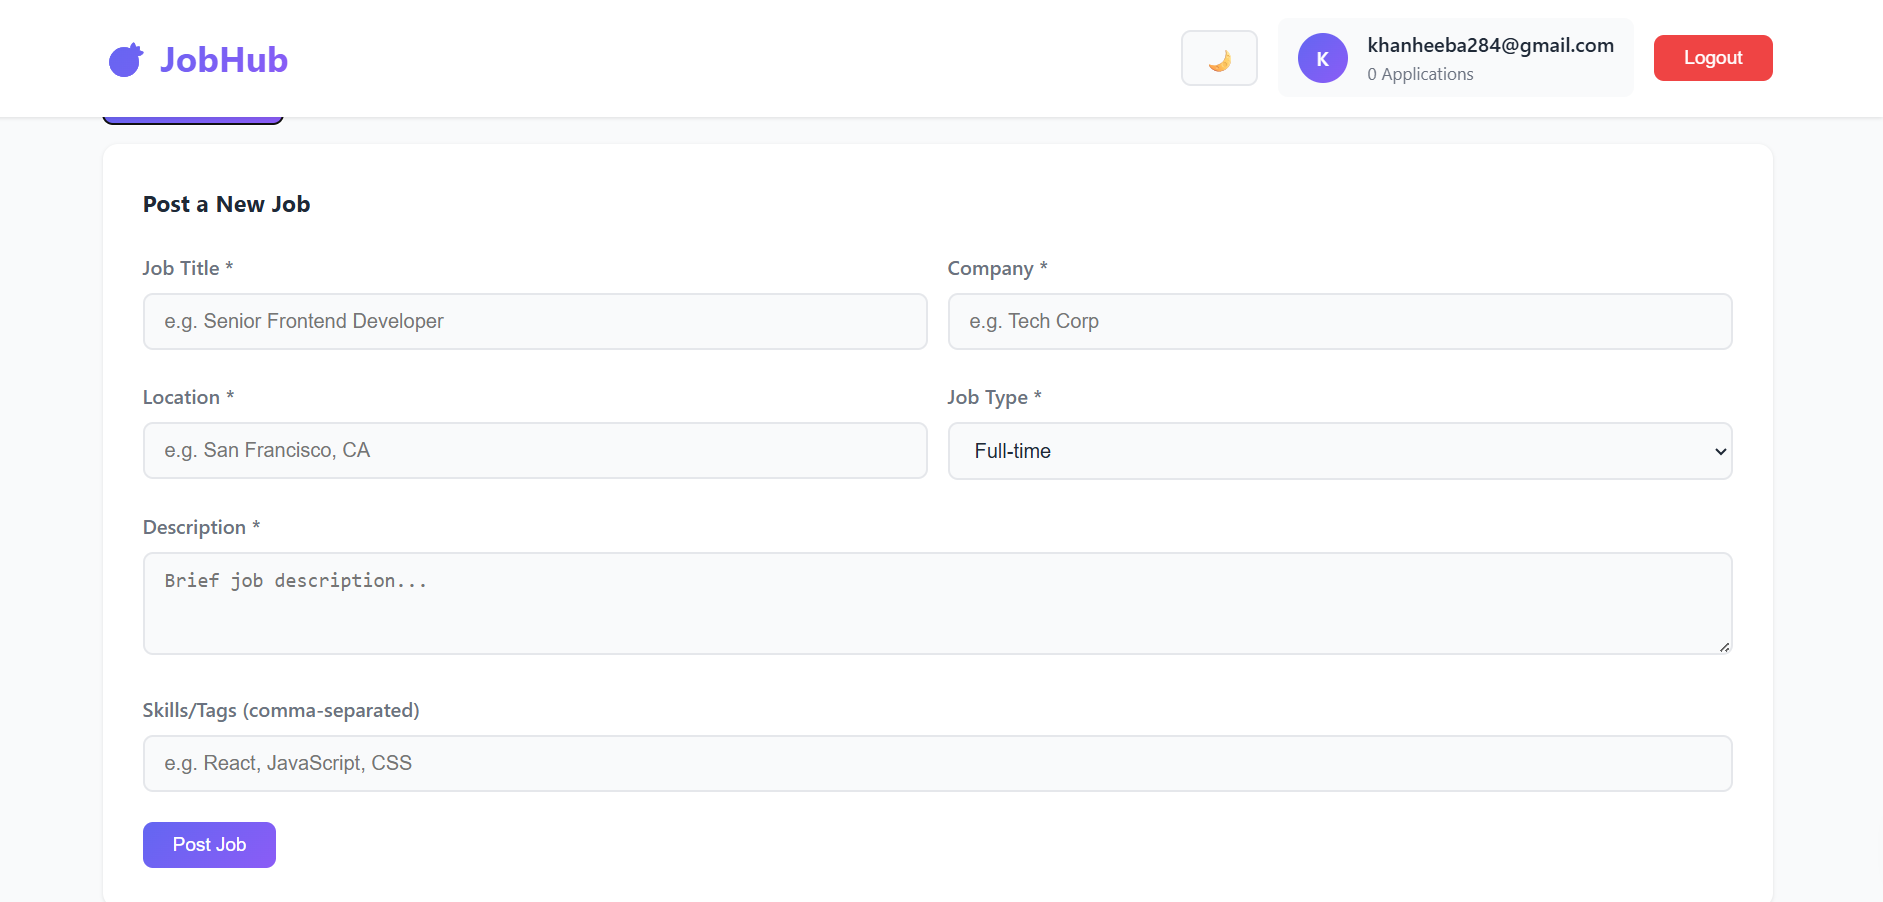Viewport: 1883px width, 902px height.
Task: Click the khanheeba284@gmail.com email text
Action: click(1490, 45)
